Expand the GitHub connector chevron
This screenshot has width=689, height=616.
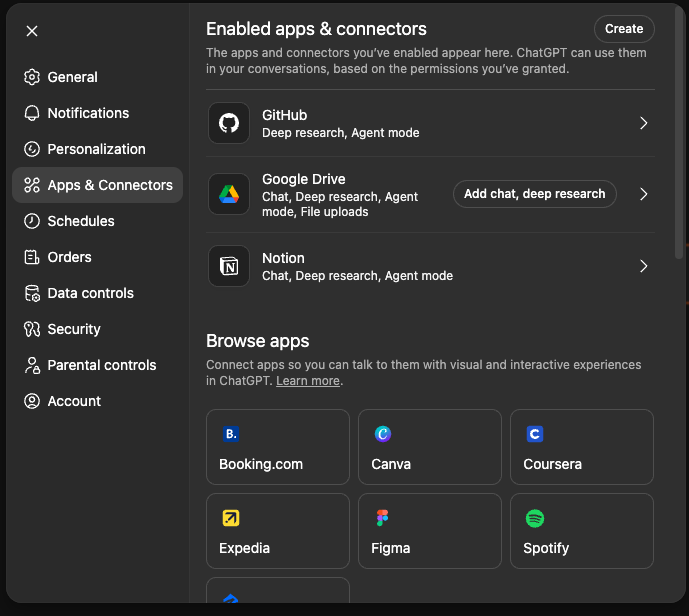(643, 123)
